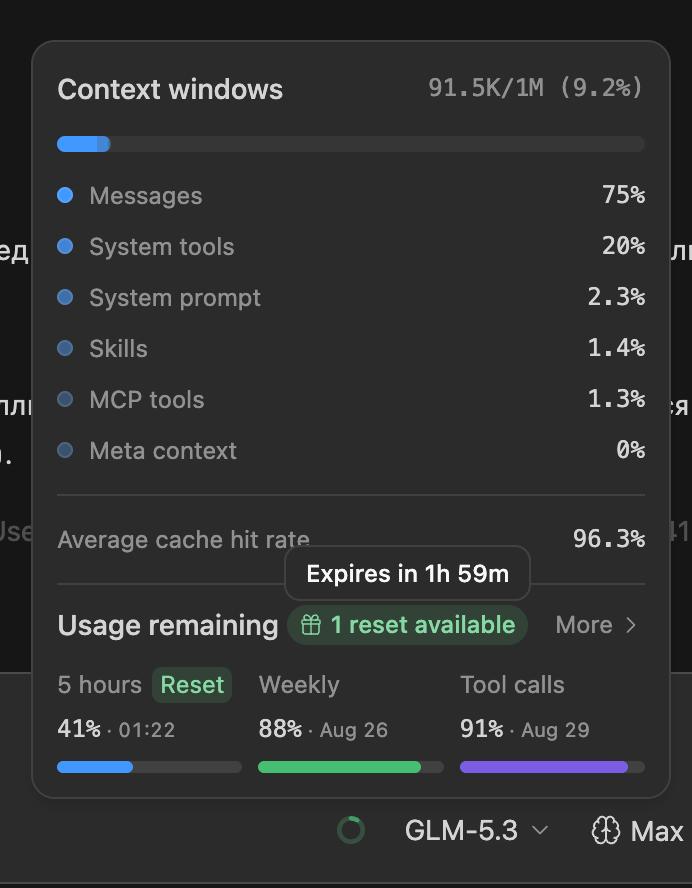Screen dimensions: 692x888
Task: Click the green Reset button for 5 hours
Action: pos(192,685)
